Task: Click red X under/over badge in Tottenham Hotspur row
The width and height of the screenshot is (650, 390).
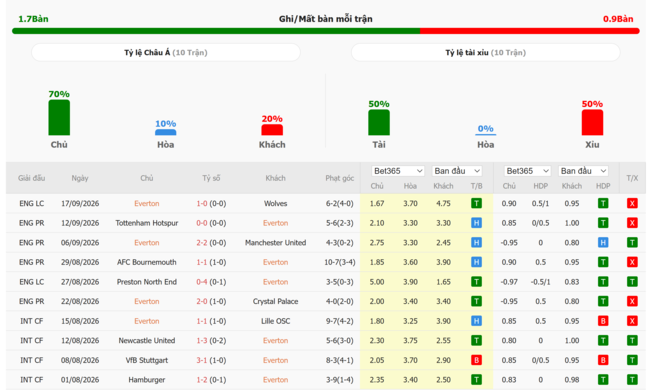Action: pos(632,223)
